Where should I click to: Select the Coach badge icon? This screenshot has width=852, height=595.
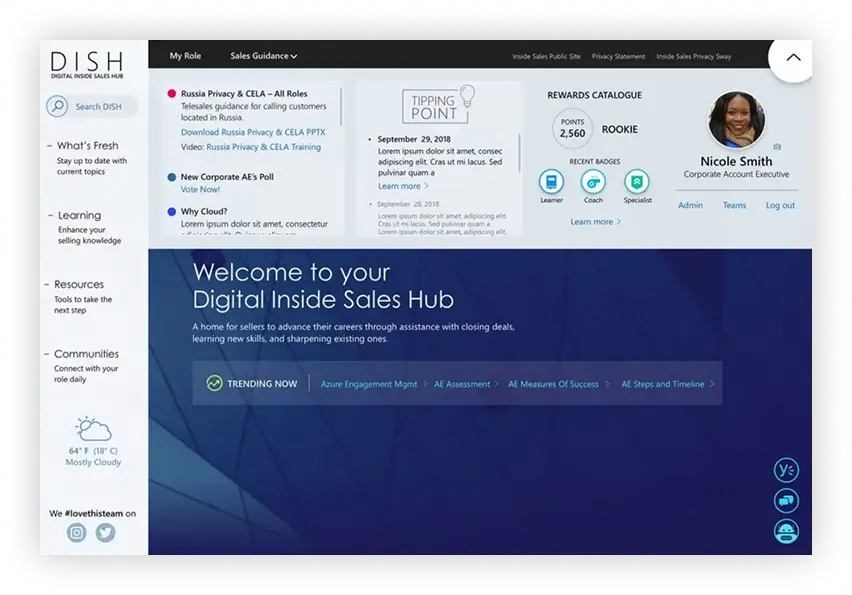(x=593, y=181)
